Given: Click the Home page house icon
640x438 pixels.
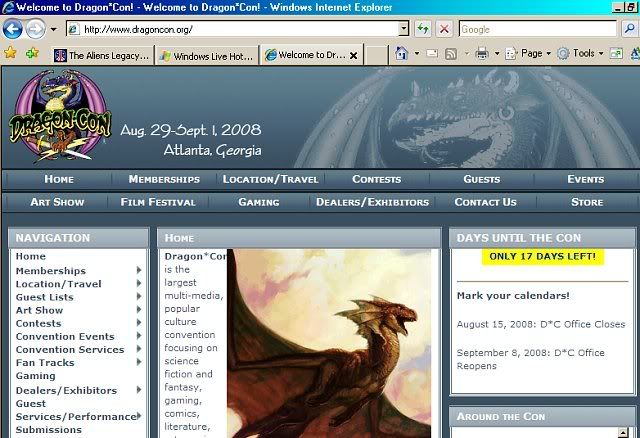Looking at the screenshot, I should click(402, 53).
